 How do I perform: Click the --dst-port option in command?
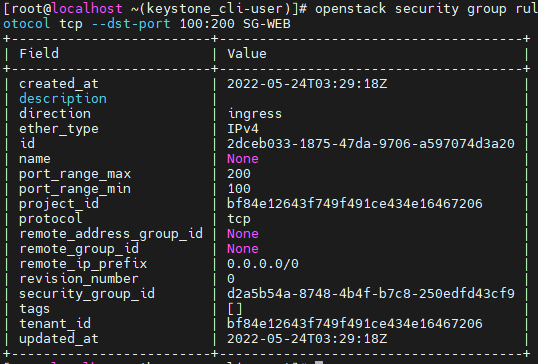131,24
